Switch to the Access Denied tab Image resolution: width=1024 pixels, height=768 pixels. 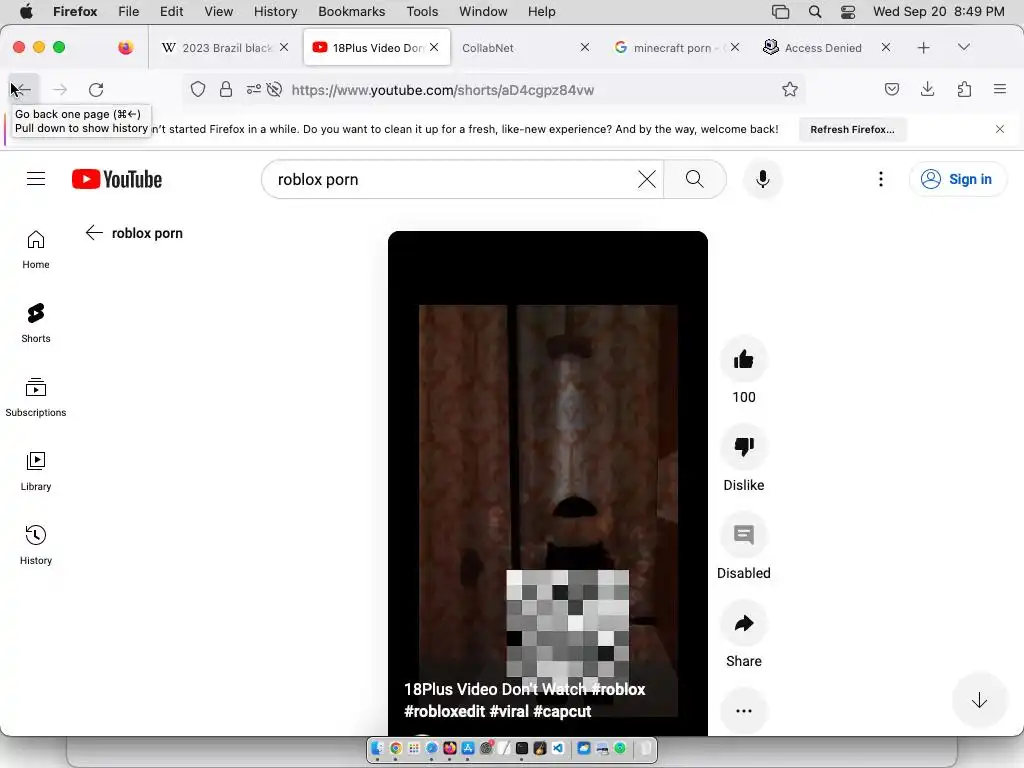point(823,48)
